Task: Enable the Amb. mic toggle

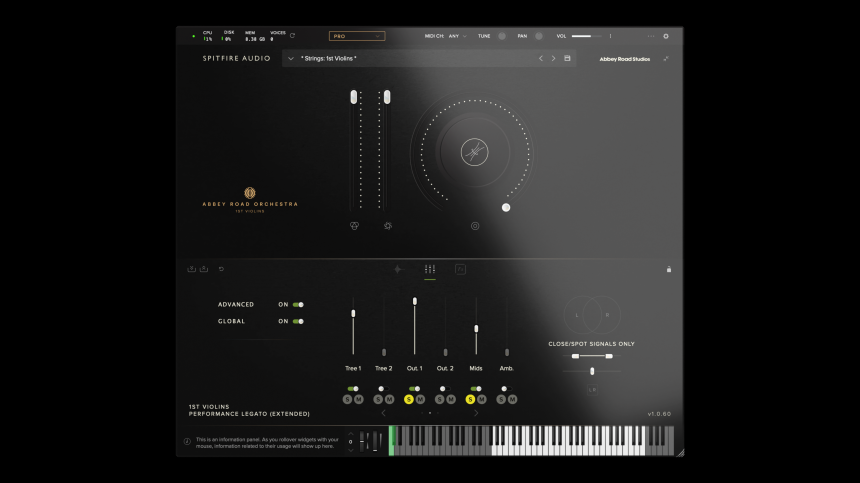Action: (506, 389)
